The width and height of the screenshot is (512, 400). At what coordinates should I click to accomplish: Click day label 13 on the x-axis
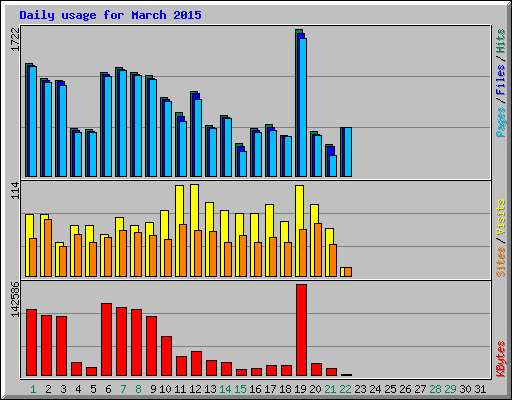[210, 389]
